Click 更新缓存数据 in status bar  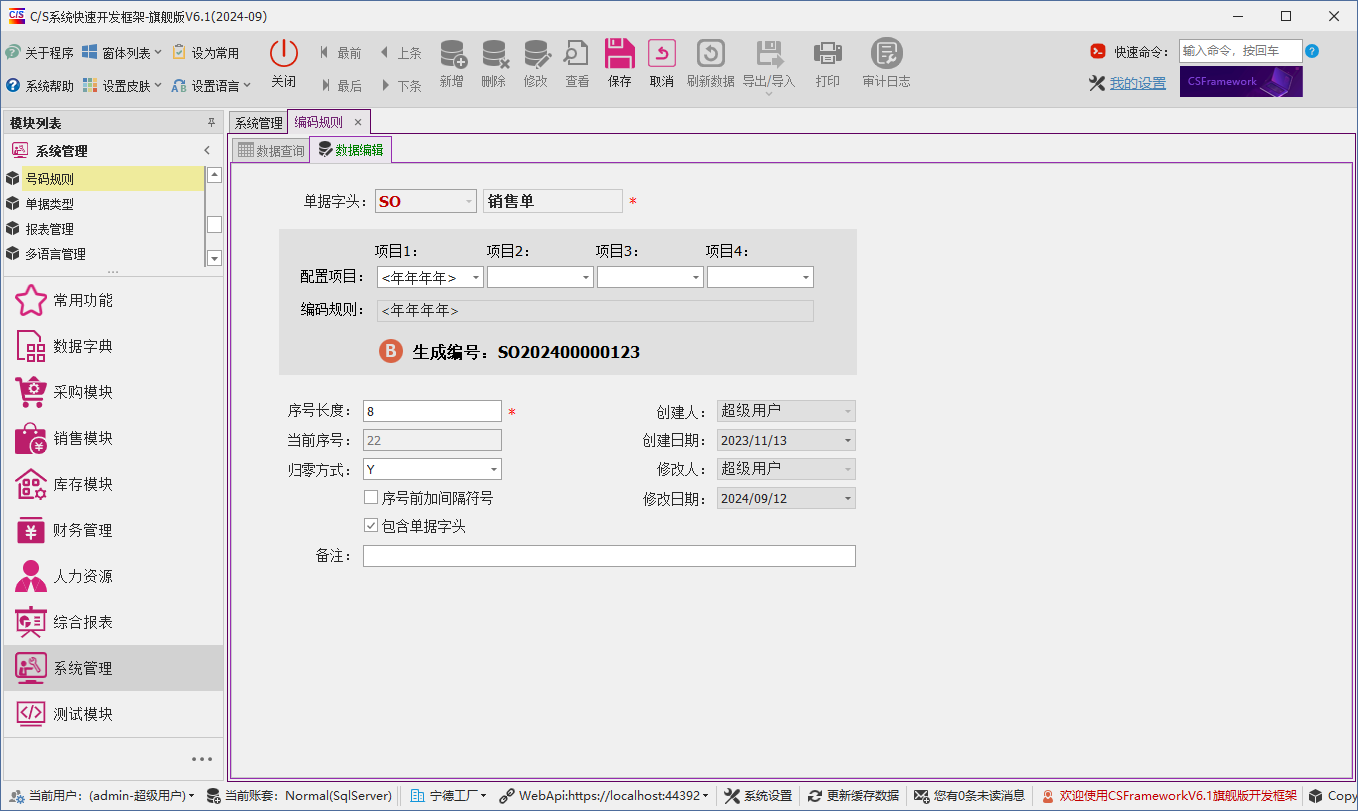pyautogui.click(x=853, y=796)
